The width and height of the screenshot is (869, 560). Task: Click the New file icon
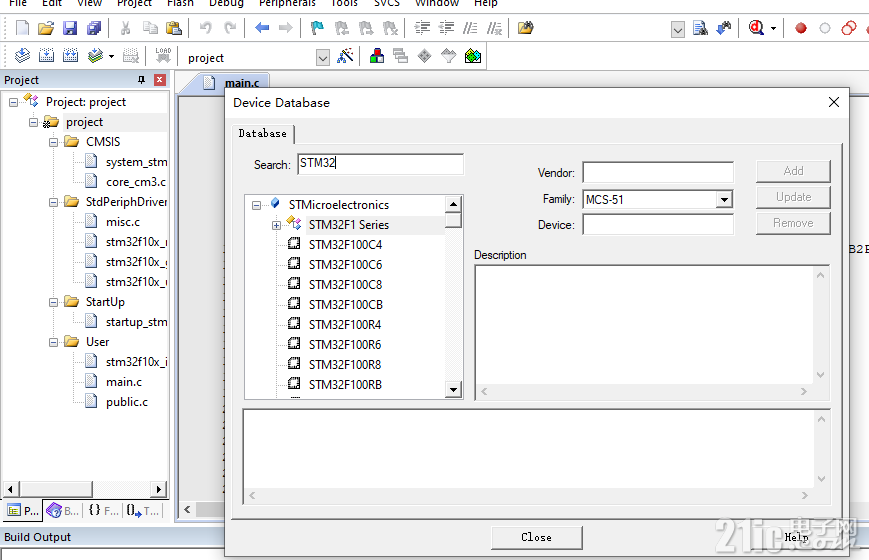pyautogui.click(x=22, y=28)
